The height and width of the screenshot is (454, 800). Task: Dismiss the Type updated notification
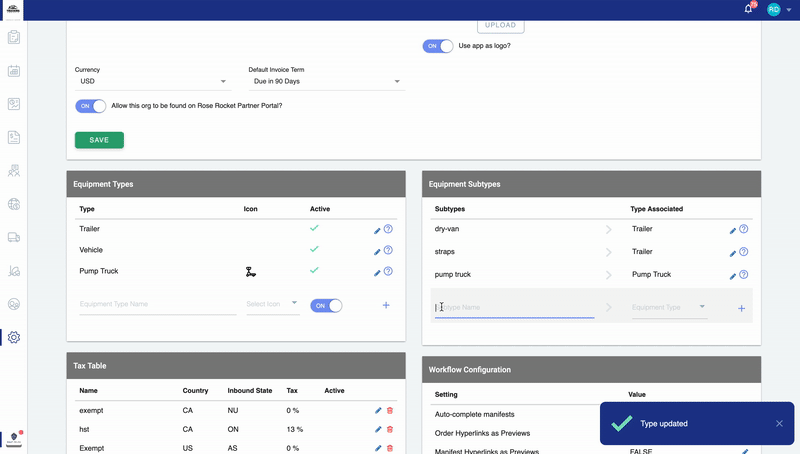(779, 423)
